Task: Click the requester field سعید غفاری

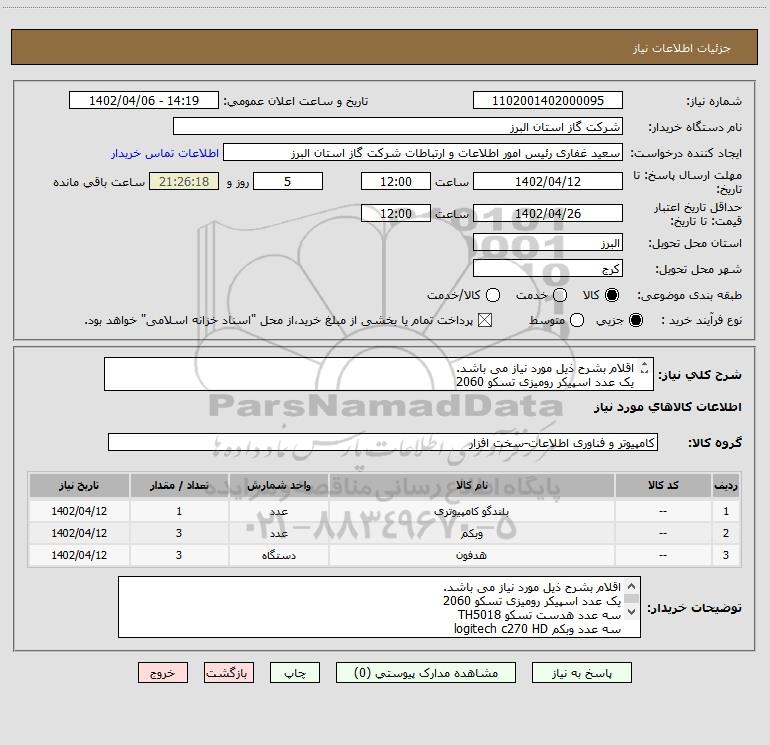Action: point(423,152)
